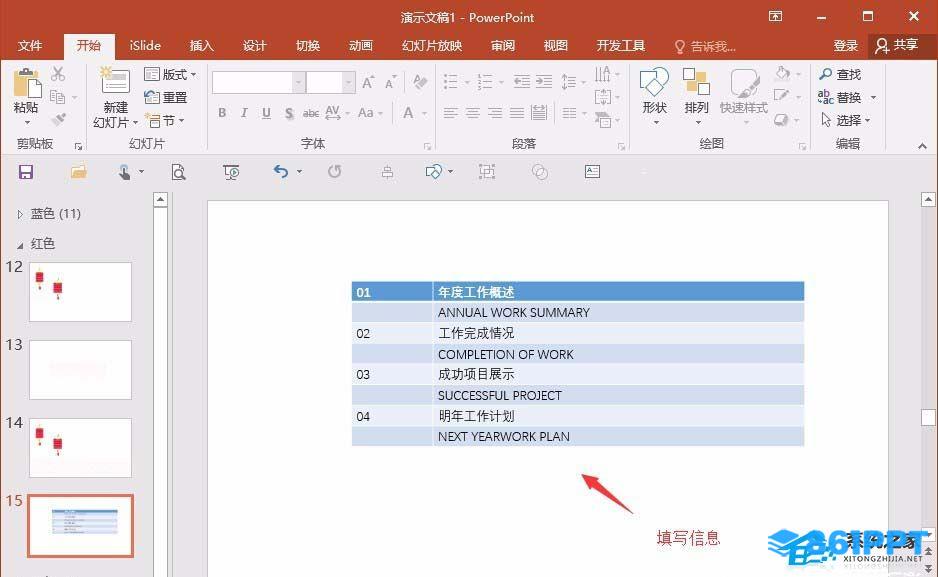Apply bullet list formatting
The image size is (938, 577).
click(x=450, y=82)
